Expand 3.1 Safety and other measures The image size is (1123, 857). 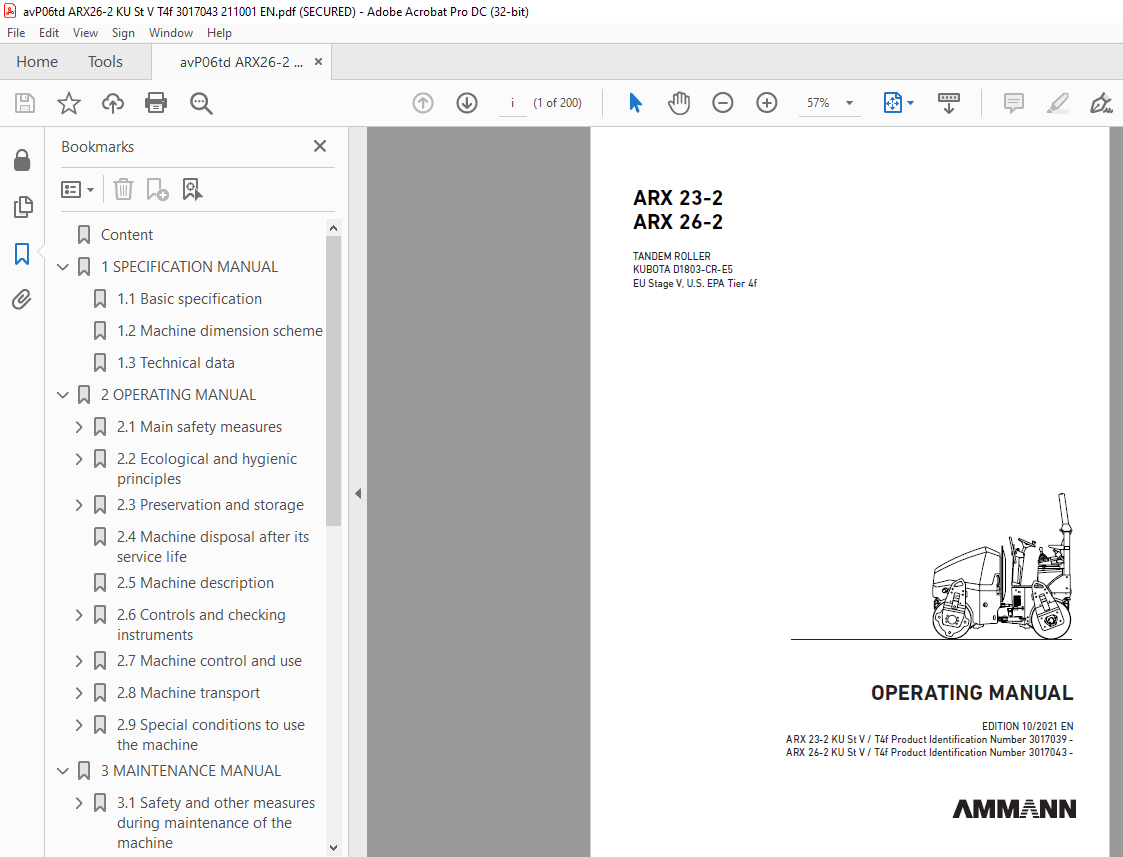(x=79, y=803)
